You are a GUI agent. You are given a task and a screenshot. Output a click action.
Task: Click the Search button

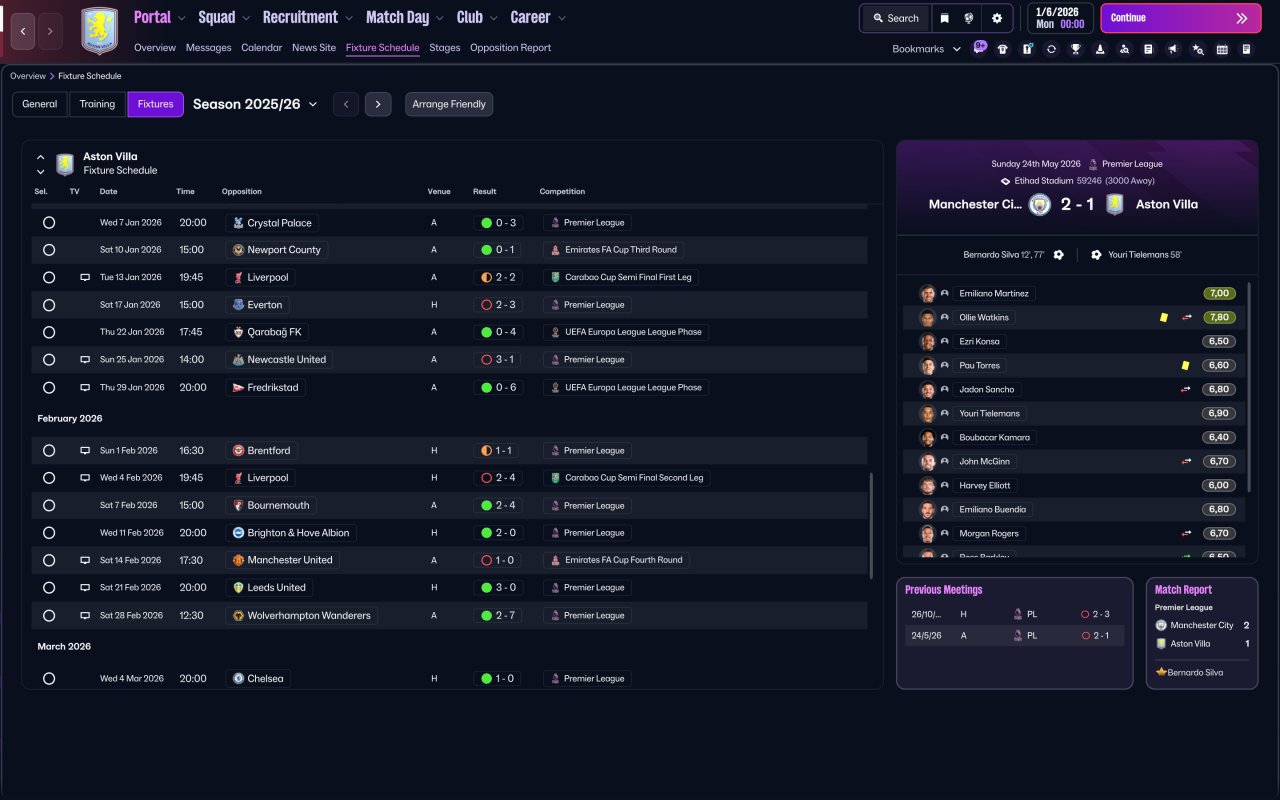point(895,18)
